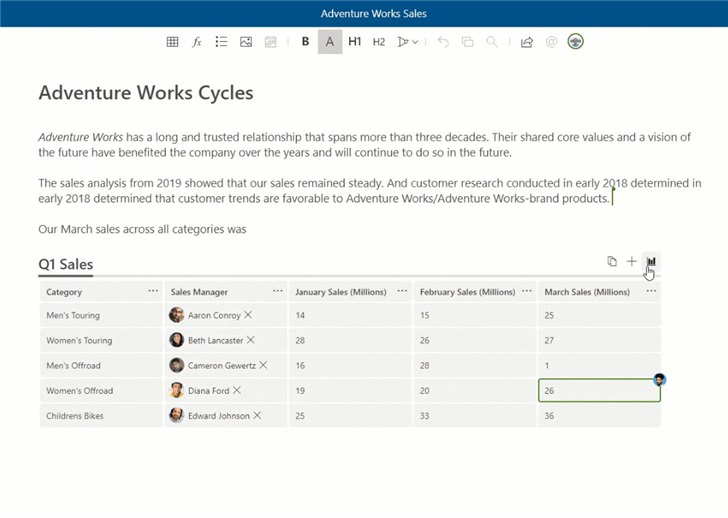Open Sales Manager column options menu
The height and width of the screenshot is (518, 728).
click(277, 291)
